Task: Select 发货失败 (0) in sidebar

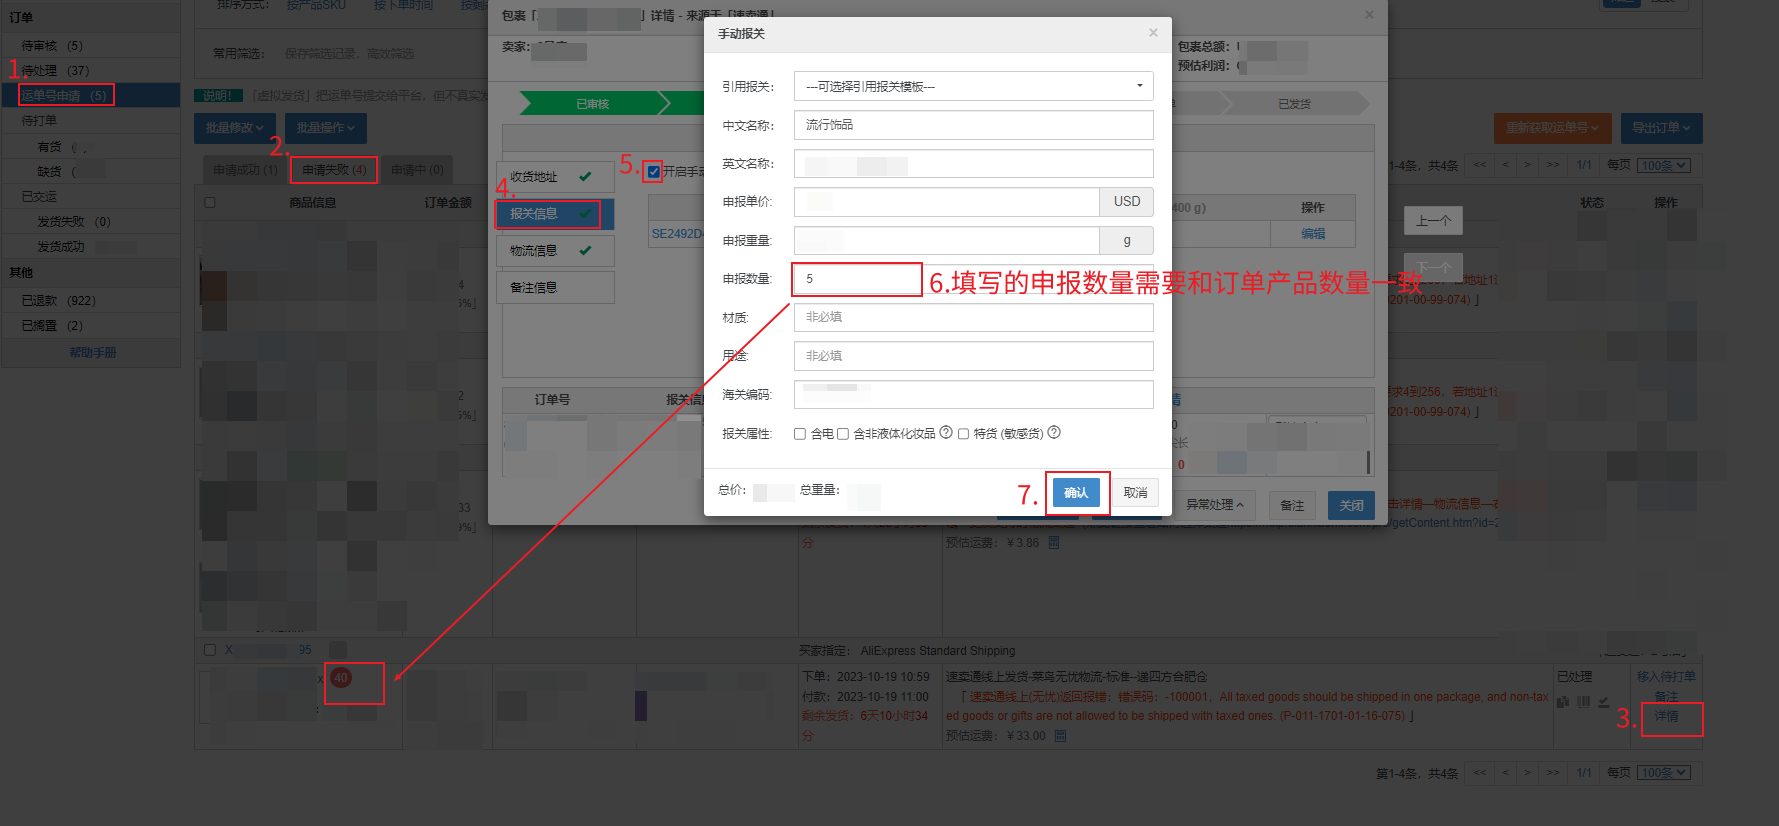Action: click(91, 222)
